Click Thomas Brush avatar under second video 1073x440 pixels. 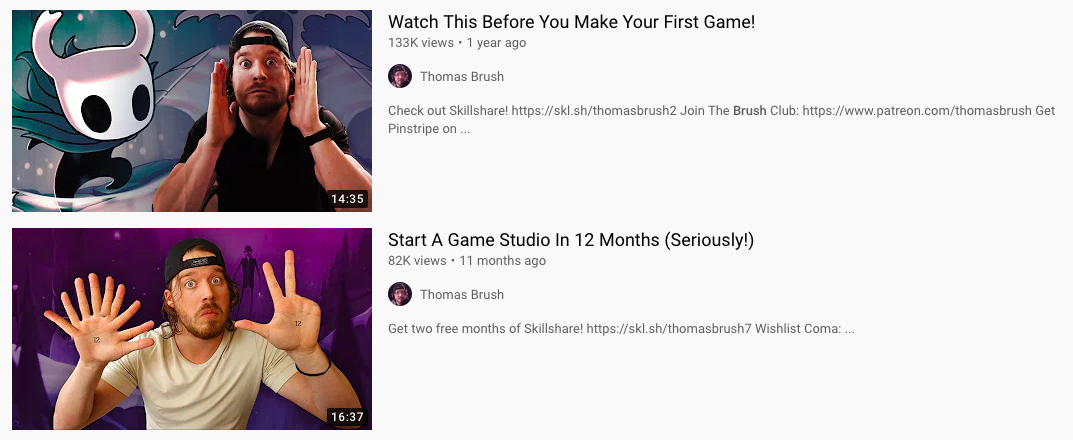tap(400, 294)
